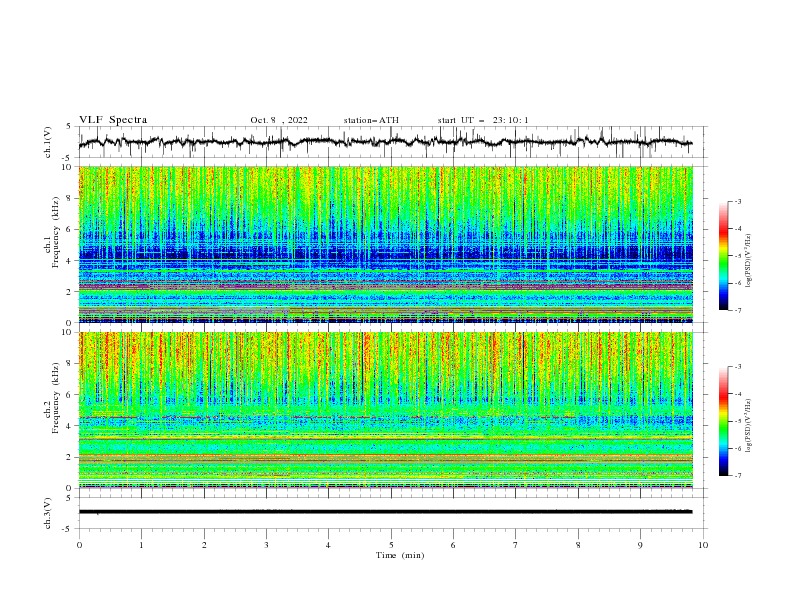Click the "start UT = 23:10:1" text
This screenshot has height=612, width=792.
[x=483, y=120]
